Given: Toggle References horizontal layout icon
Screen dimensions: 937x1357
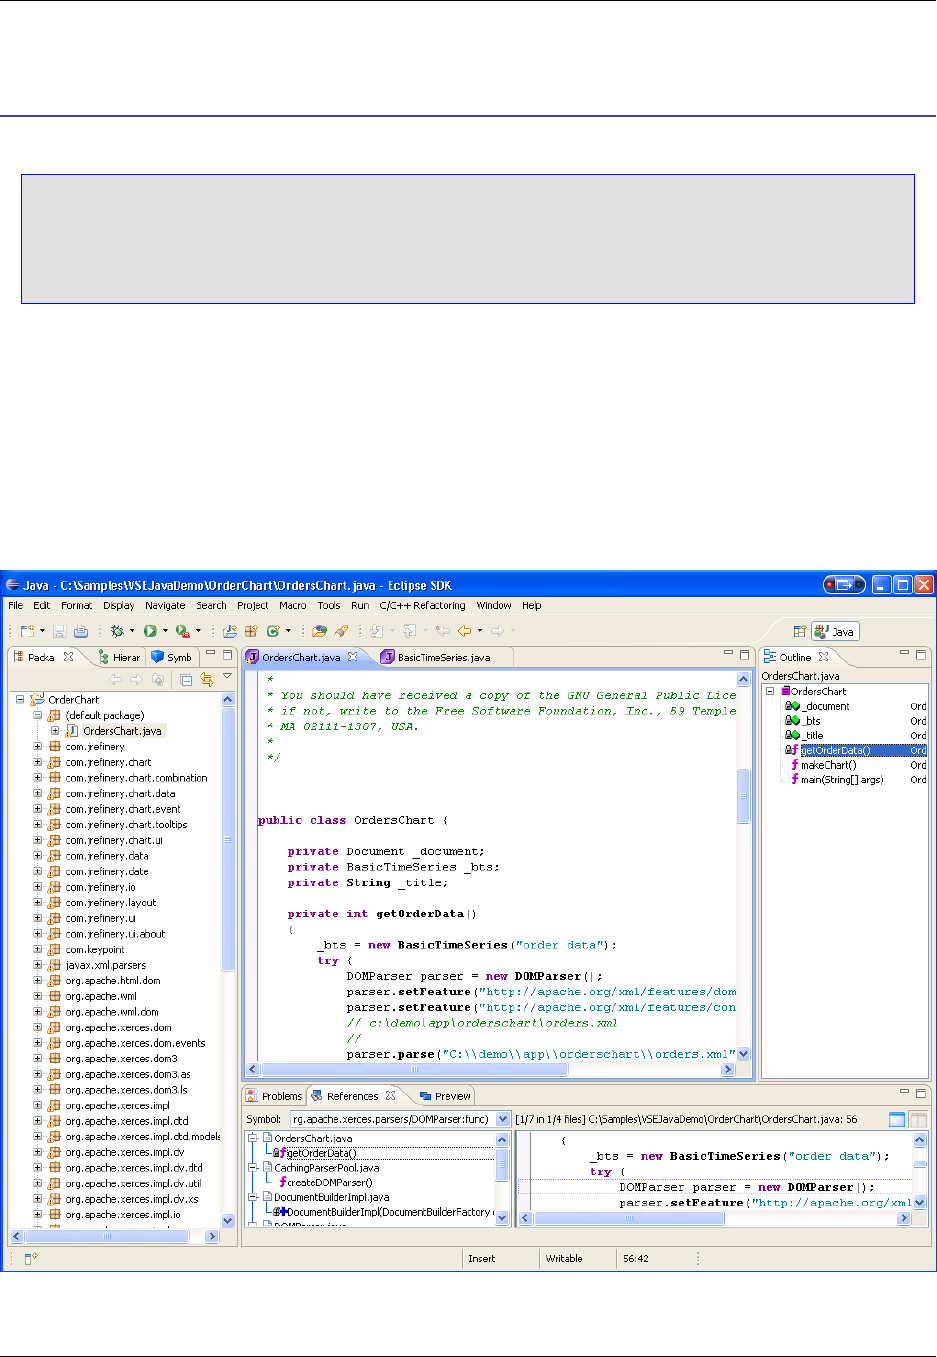Looking at the screenshot, I should point(897,1120).
